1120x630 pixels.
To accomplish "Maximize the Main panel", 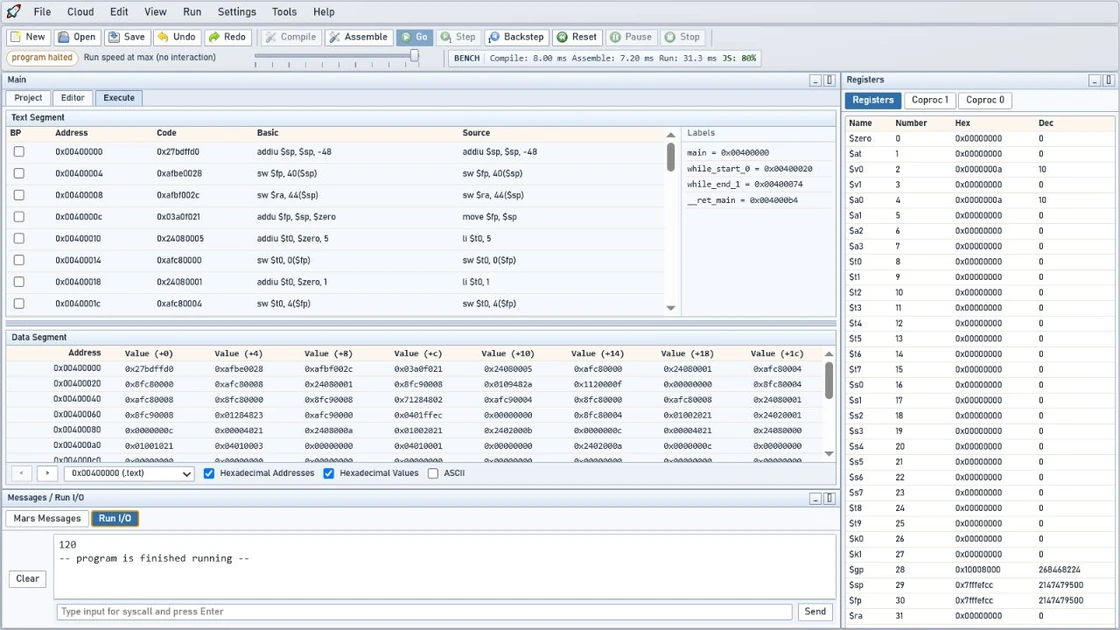I will click(x=829, y=81).
